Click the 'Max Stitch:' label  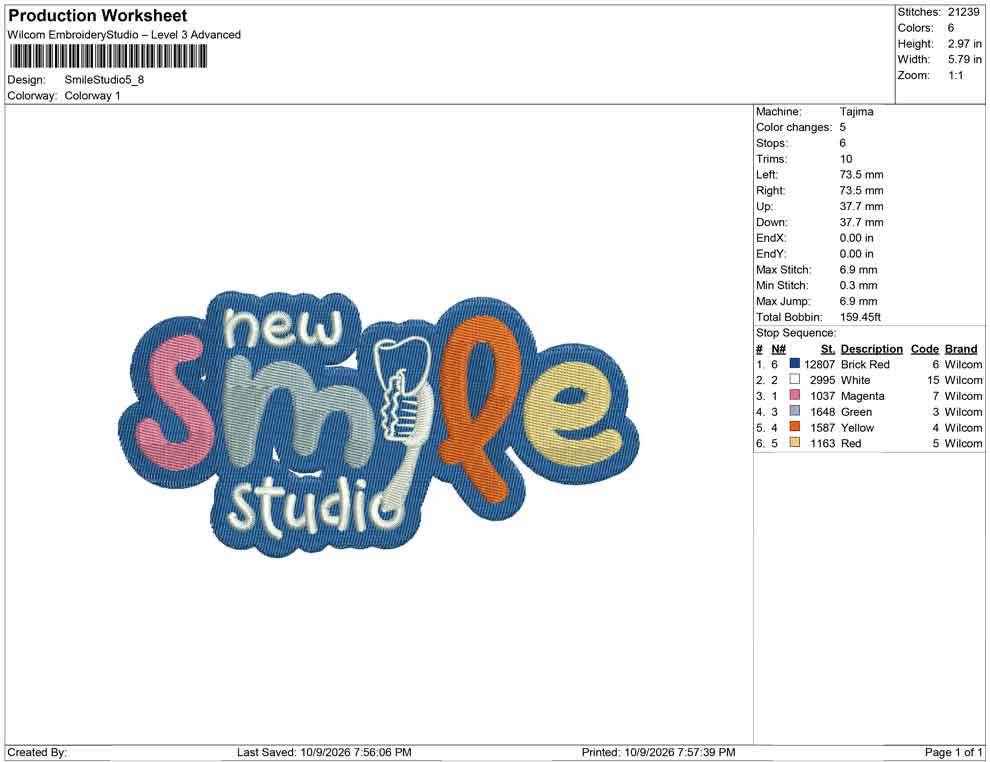783,270
